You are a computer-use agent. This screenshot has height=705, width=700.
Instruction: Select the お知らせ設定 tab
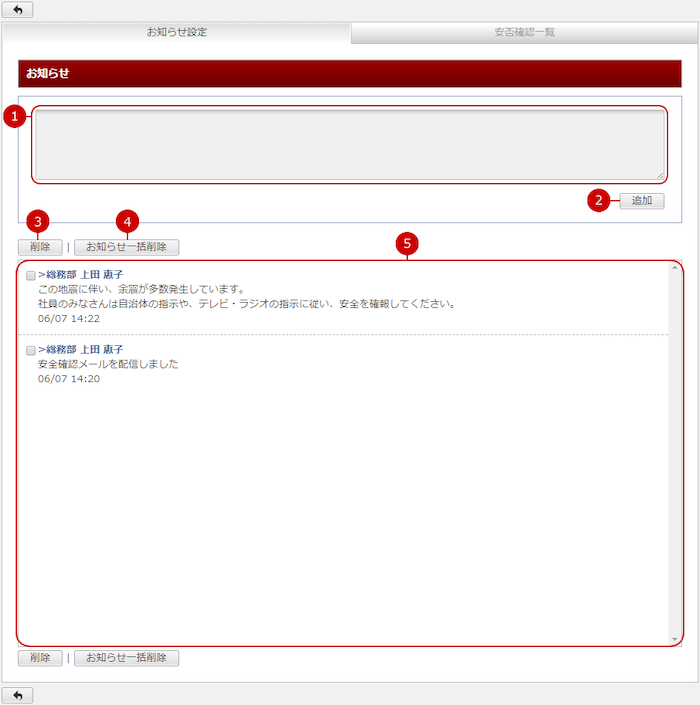coord(177,32)
